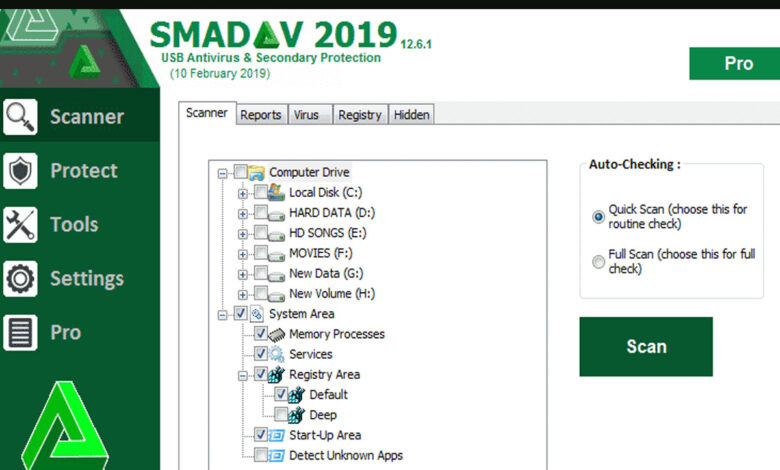Image resolution: width=780 pixels, height=470 pixels.
Task: Enable the Deep registry scan checkbox
Action: pos(281,415)
